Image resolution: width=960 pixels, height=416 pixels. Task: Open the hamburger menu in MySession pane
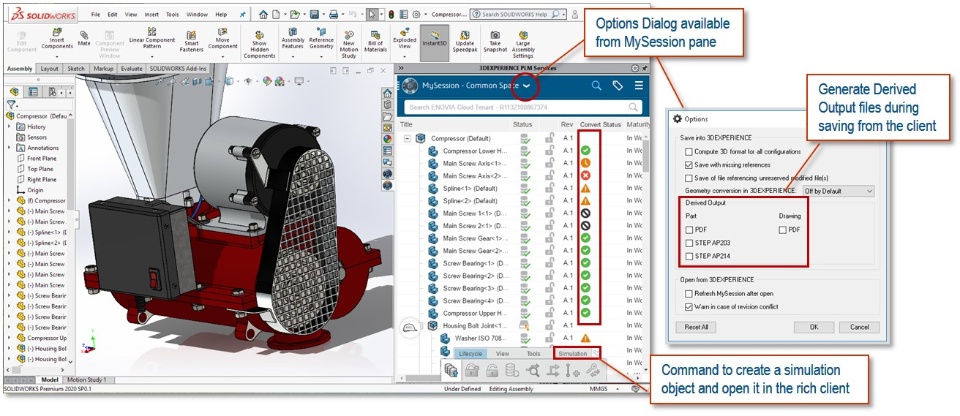point(639,86)
